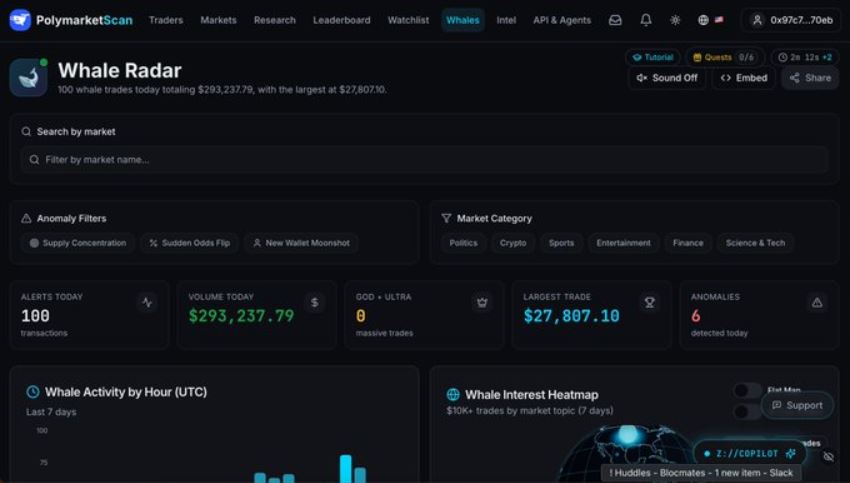Viewport: 850px width, 483px height.
Task: Click the $27,807.10 largest trade value
Action: (571, 315)
